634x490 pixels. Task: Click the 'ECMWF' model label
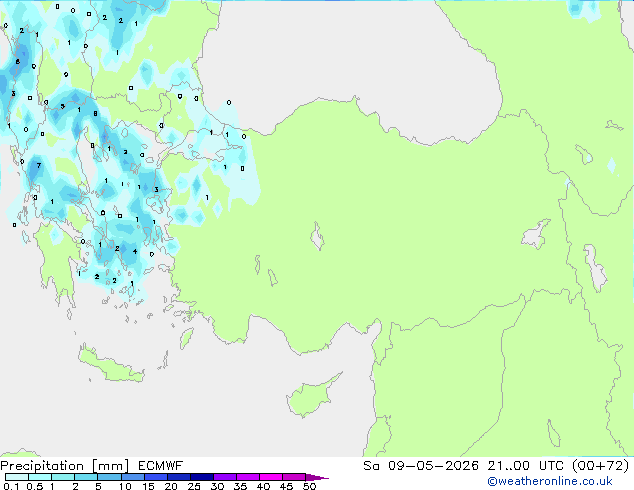(161, 466)
